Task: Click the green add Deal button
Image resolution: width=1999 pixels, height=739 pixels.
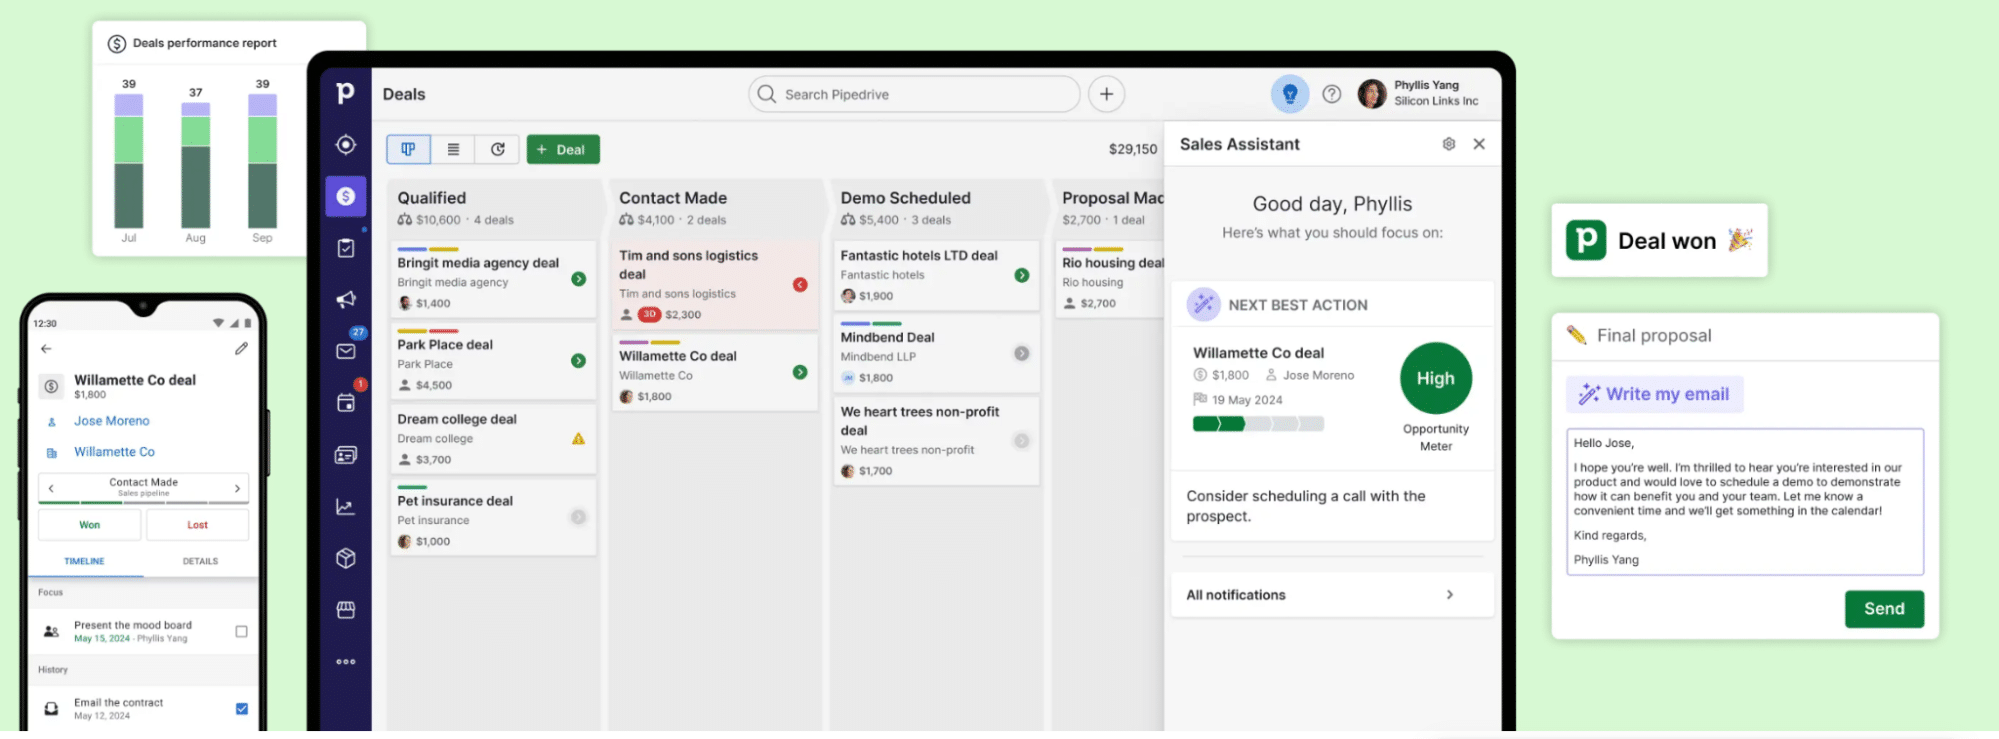Action: tap(563, 149)
